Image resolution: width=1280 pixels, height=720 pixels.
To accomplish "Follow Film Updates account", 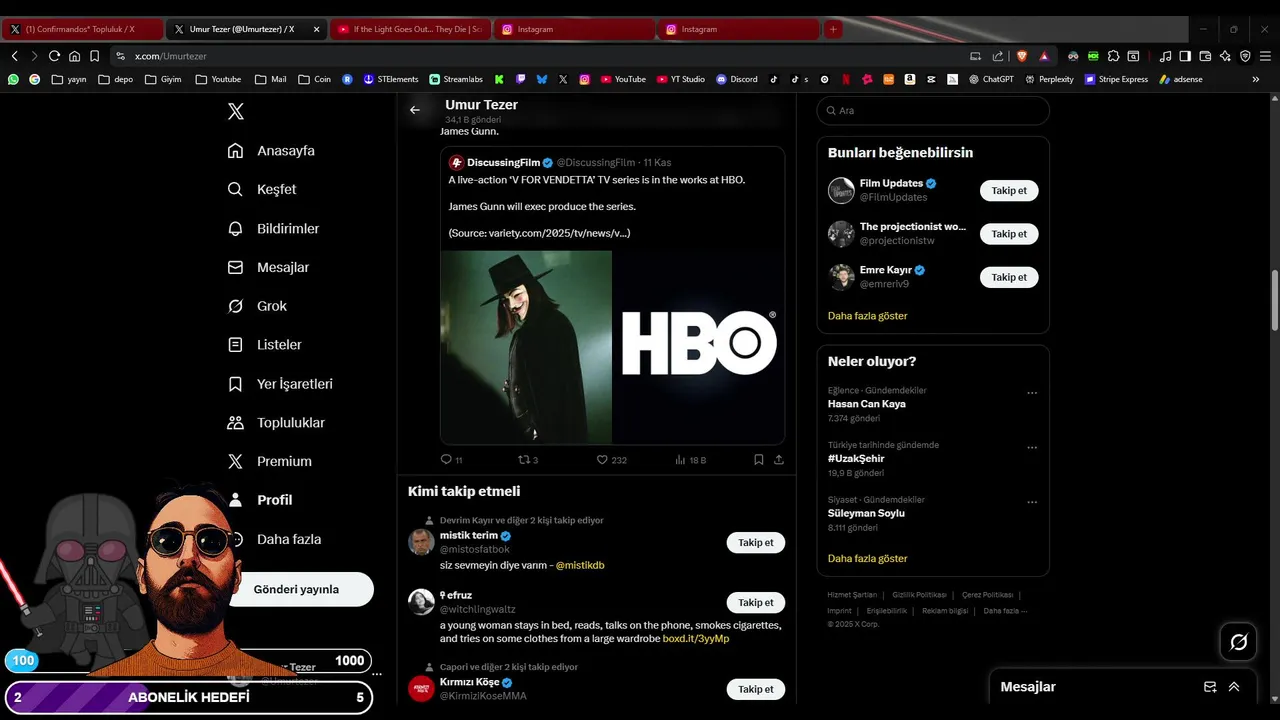I will point(1009,190).
